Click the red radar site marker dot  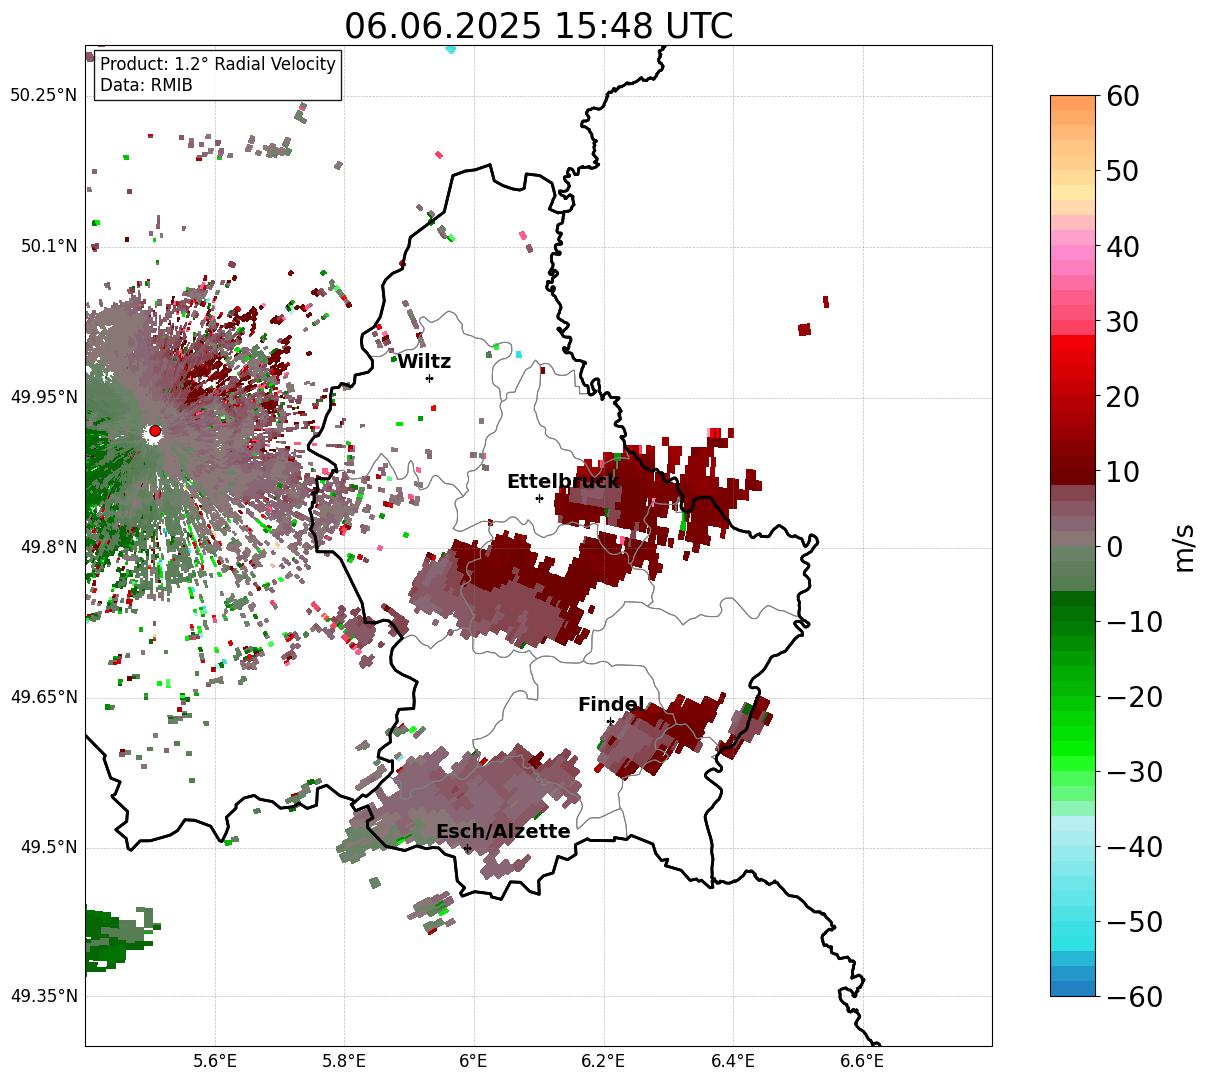pyautogui.click(x=155, y=431)
